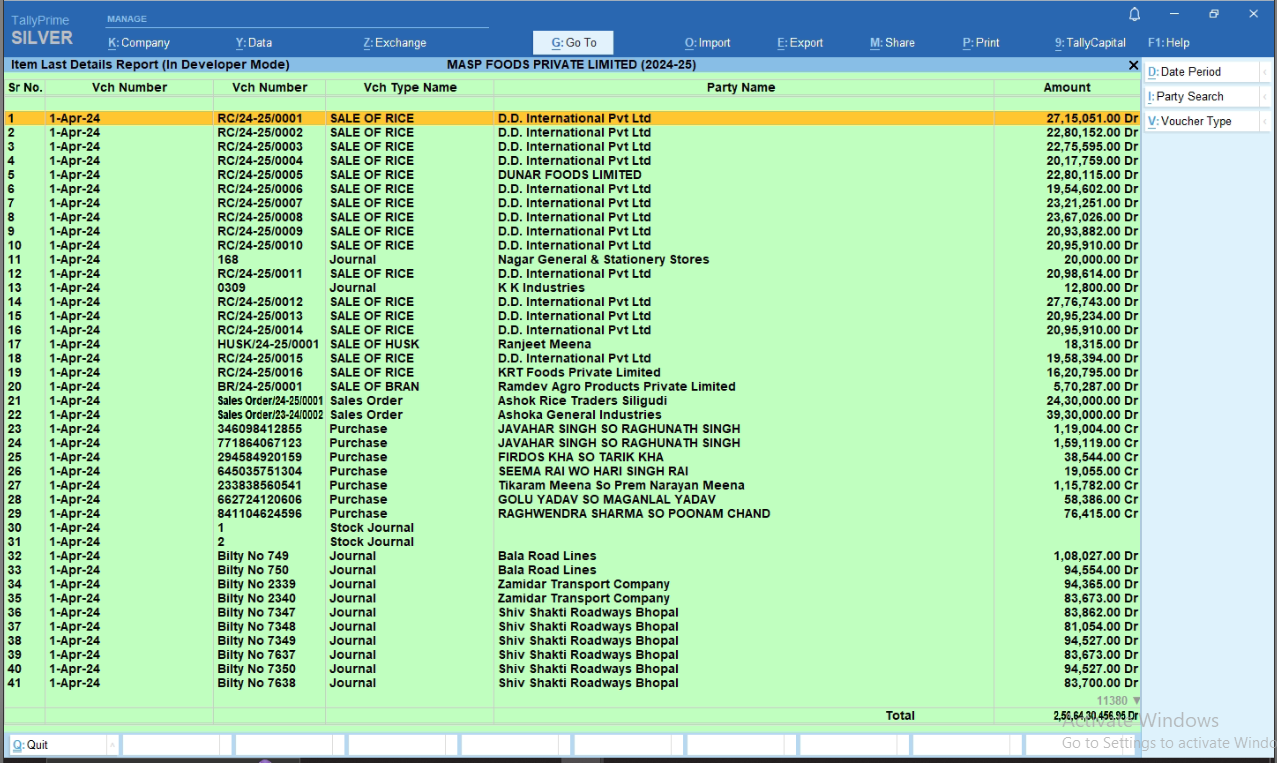This screenshot has height=763, width=1277.
Task: Select GOLU YADAV SO MAGANLAL YADAV
Action: coord(607,499)
